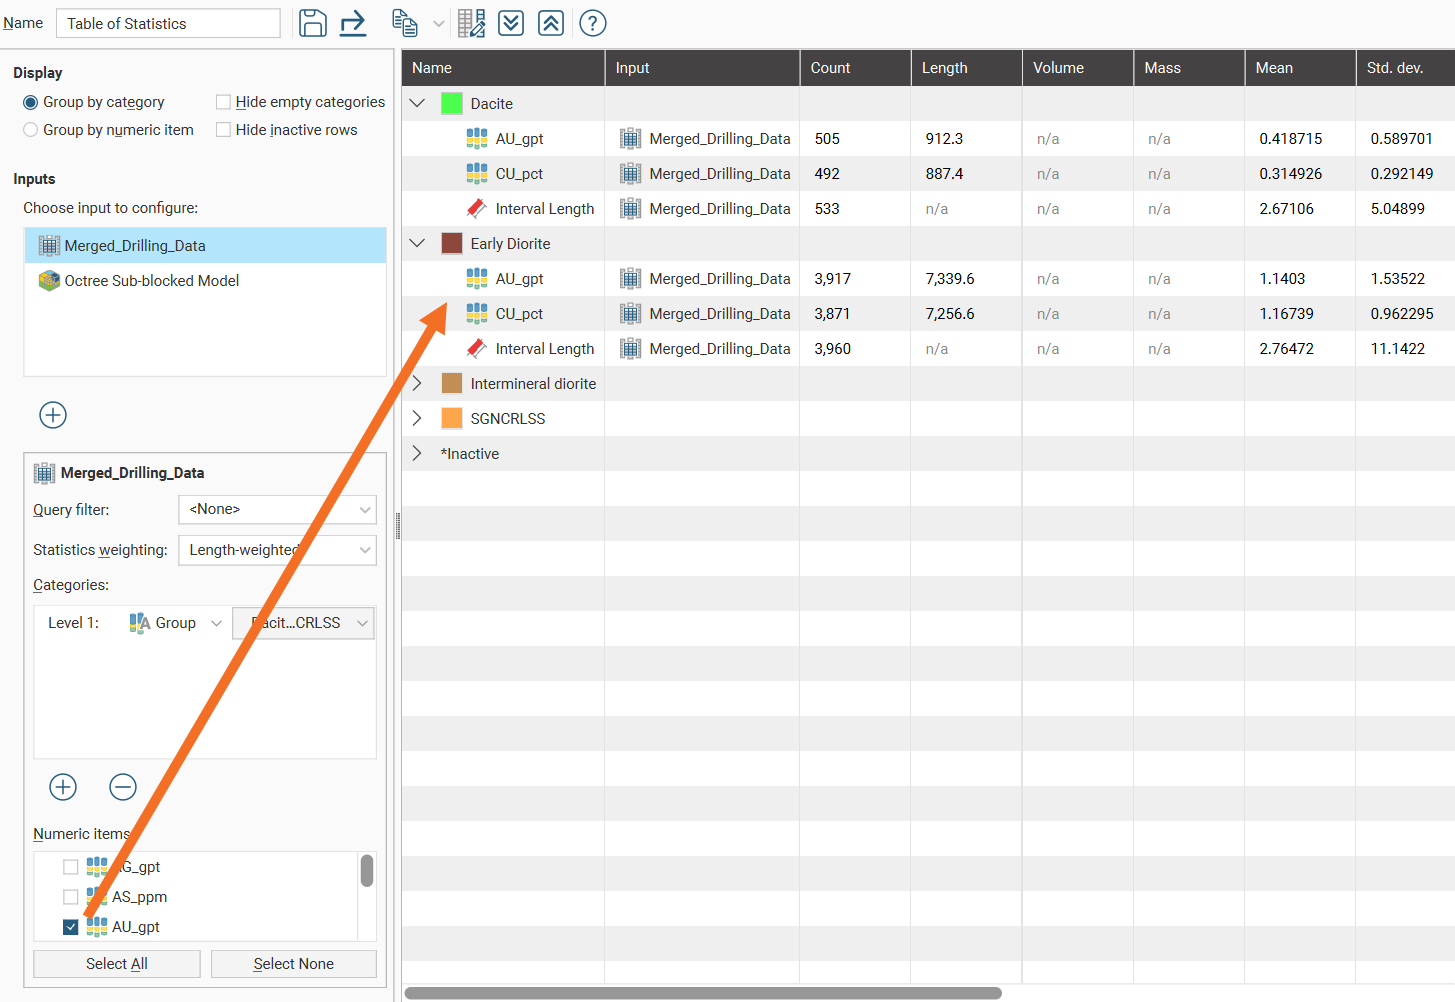
Task: Click the Expand all rows icon
Action: pos(511,23)
